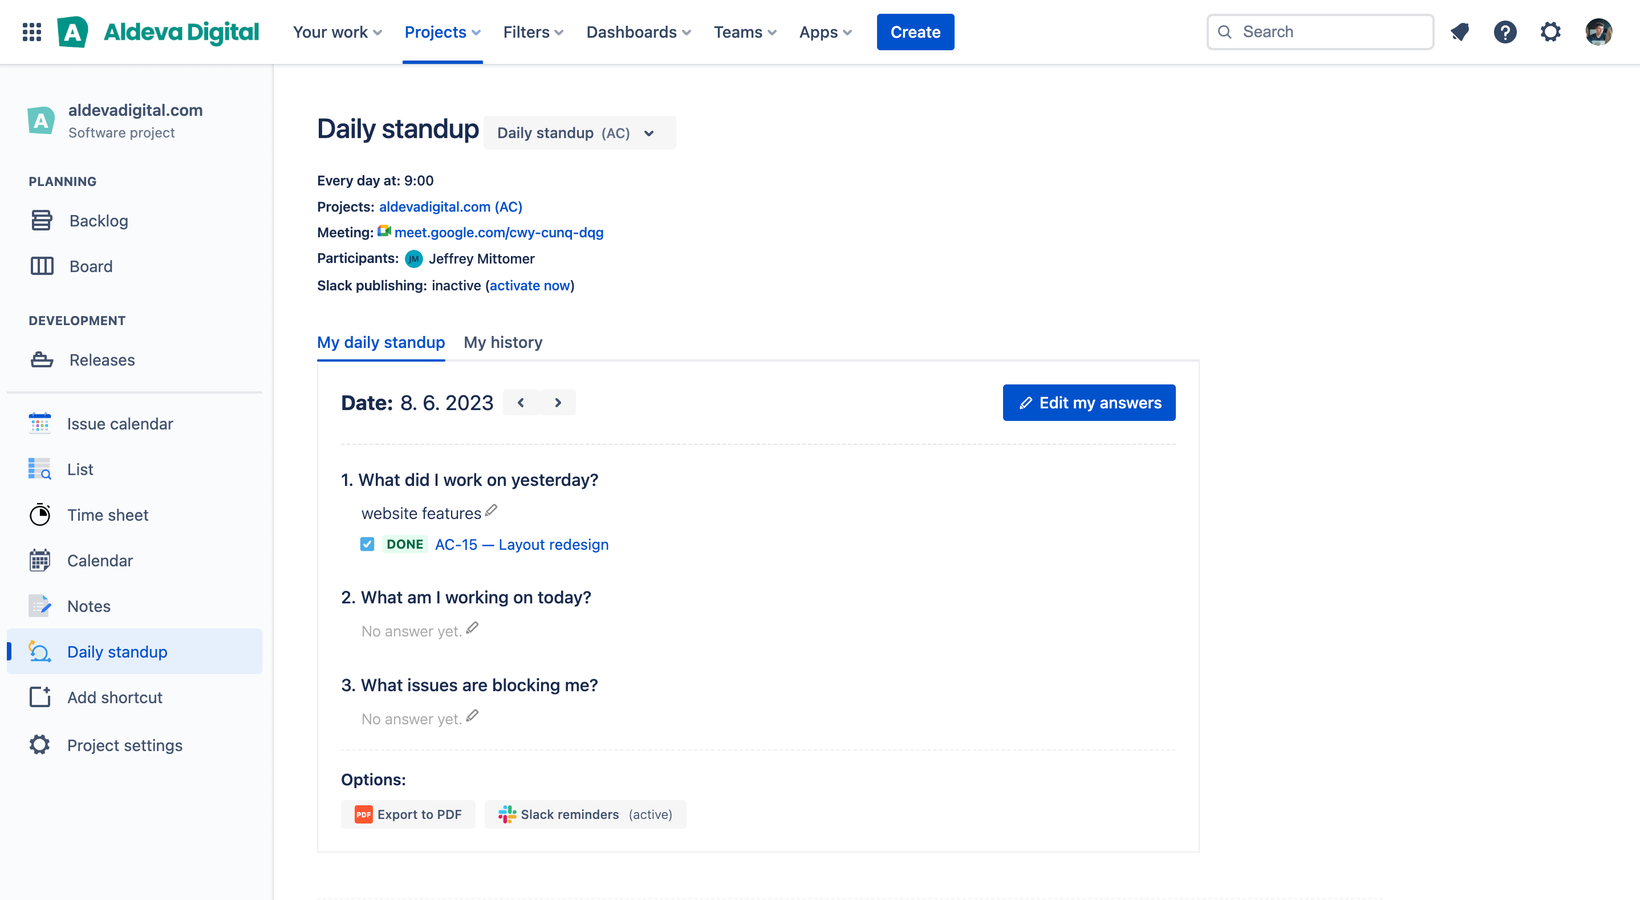Go to next standup date

pos(558,403)
